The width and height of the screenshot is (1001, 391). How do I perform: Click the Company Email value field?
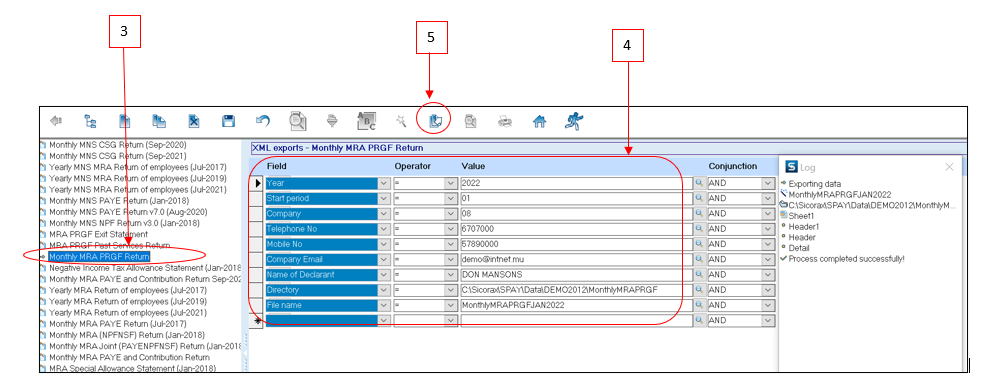[568, 259]
